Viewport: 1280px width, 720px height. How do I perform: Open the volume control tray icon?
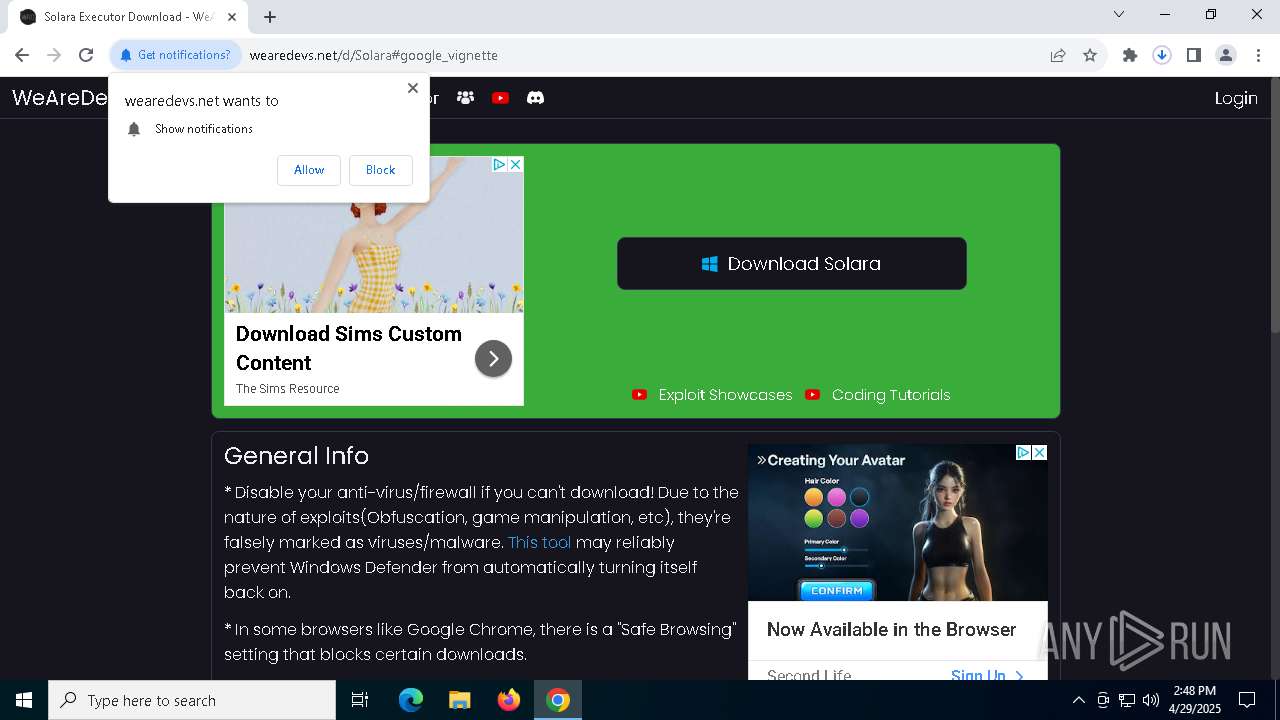tap(1151, 700)
